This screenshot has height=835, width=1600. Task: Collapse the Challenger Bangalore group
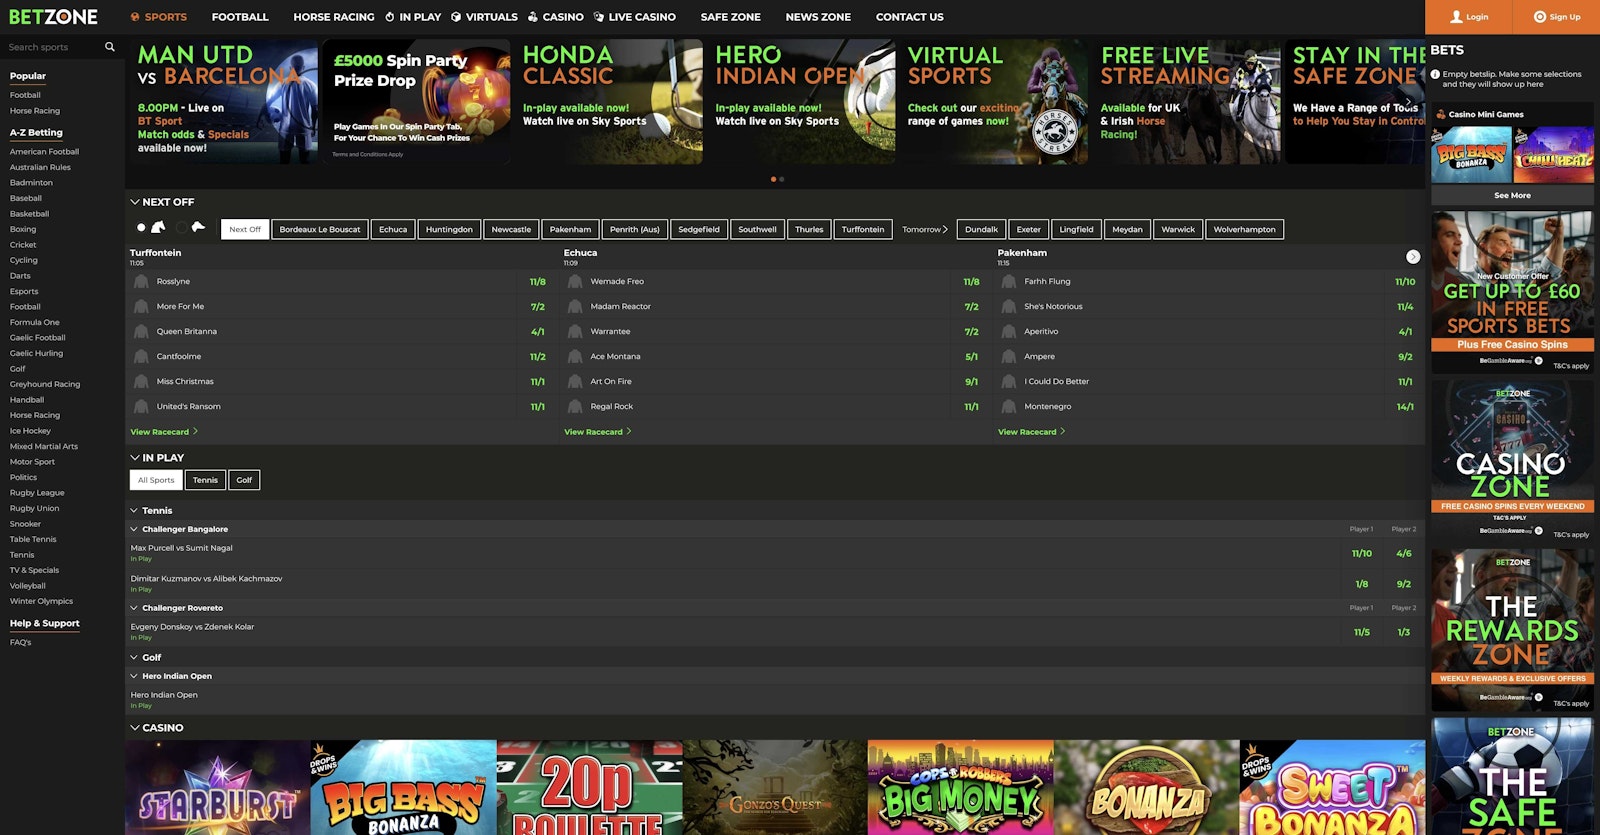pos(134,529)
